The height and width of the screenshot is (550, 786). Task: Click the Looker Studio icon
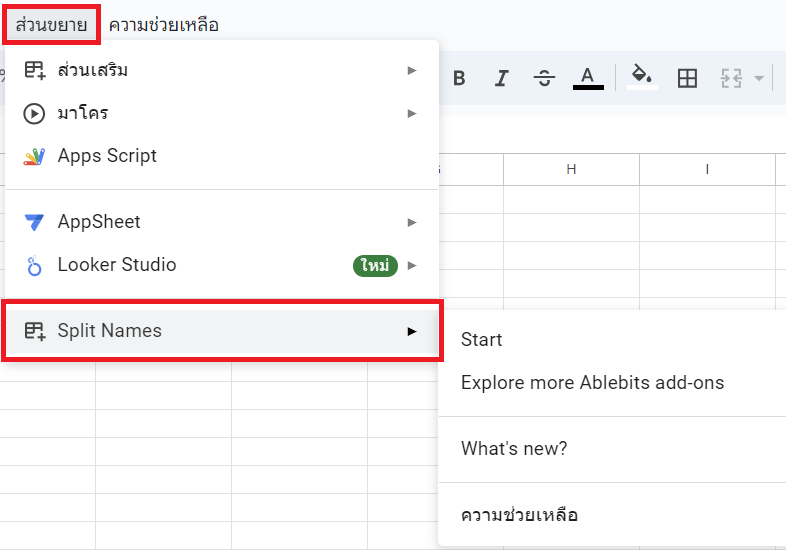point(35,265)
